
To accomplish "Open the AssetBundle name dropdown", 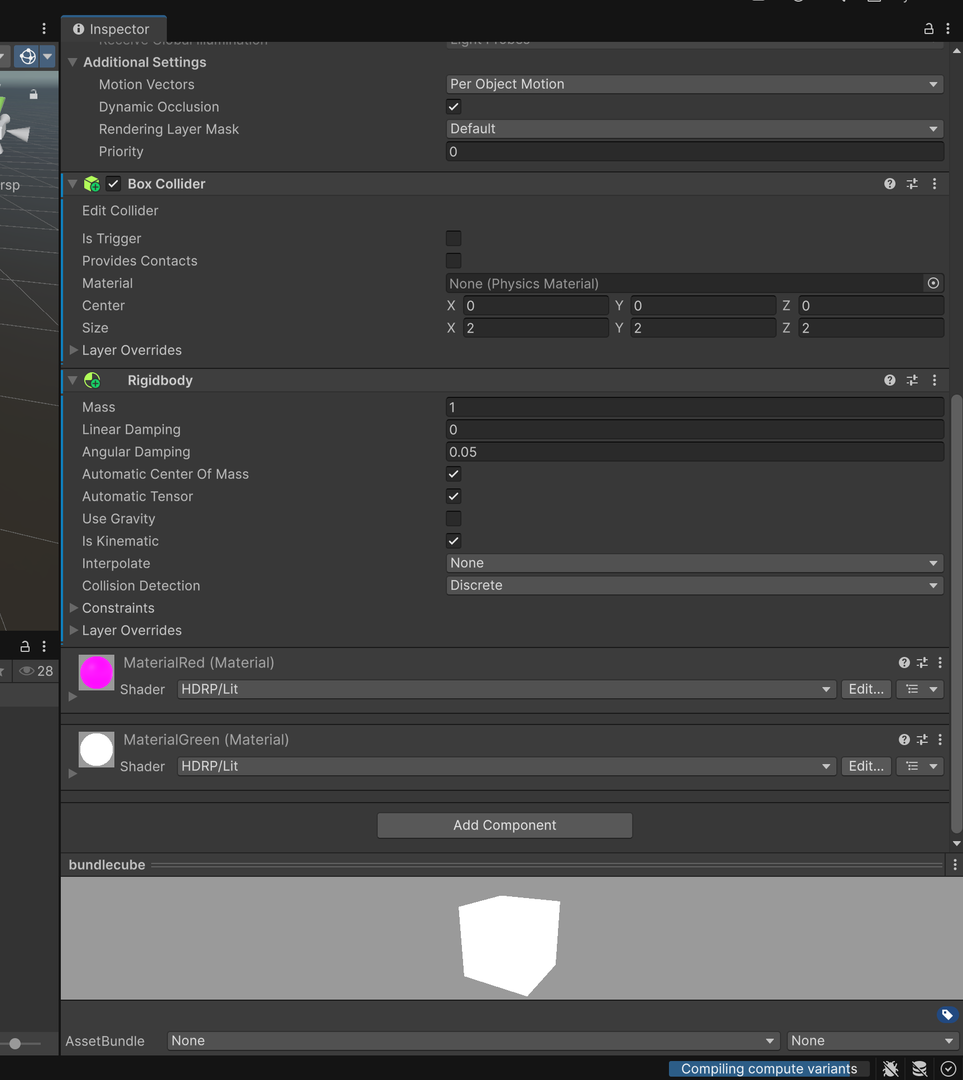I will point(472,1041).
